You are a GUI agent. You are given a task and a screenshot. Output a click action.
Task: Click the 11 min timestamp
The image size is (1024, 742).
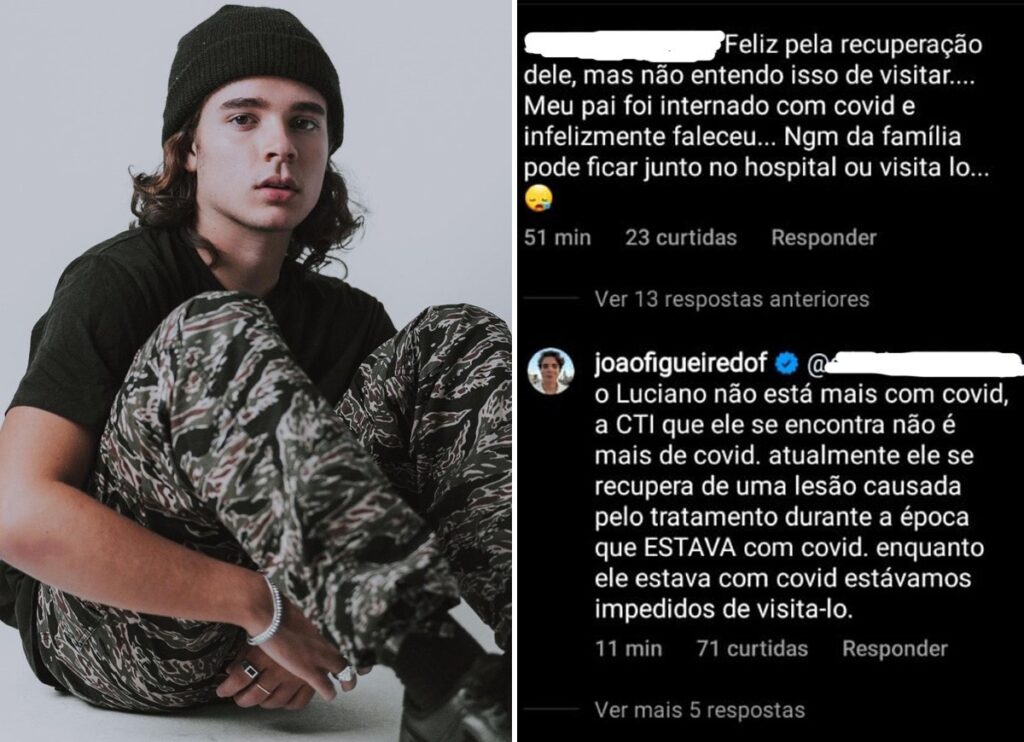628,649
